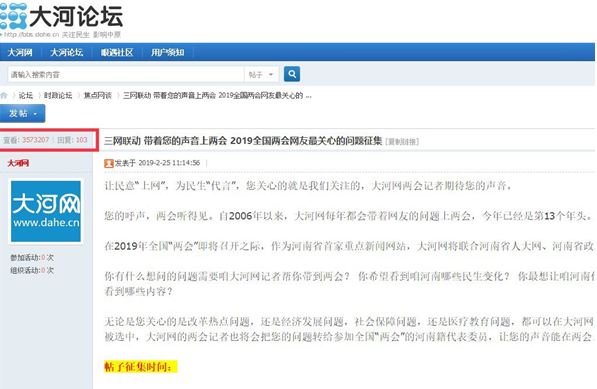Open the 发帖 dropdown button

pos(22,113)
